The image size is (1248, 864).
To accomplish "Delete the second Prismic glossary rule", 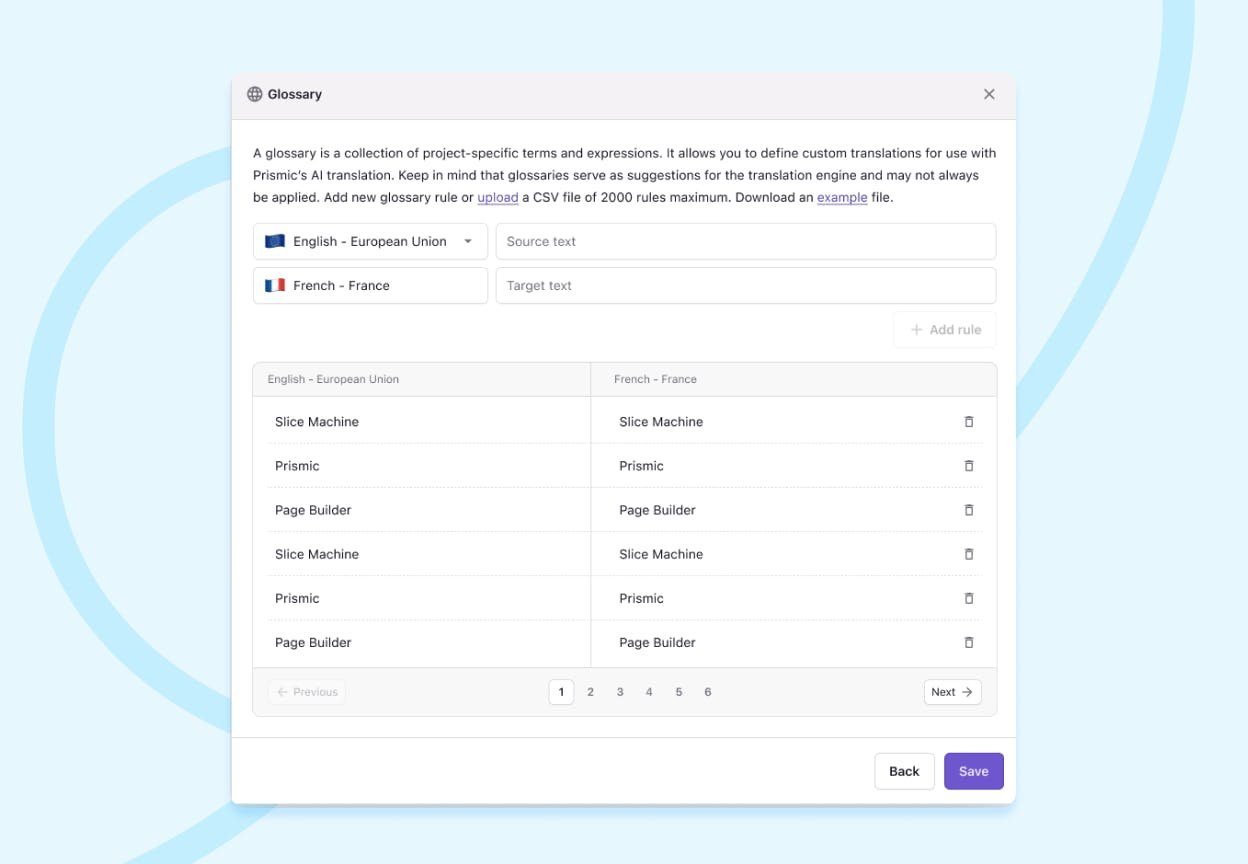I will click(968, 598).
